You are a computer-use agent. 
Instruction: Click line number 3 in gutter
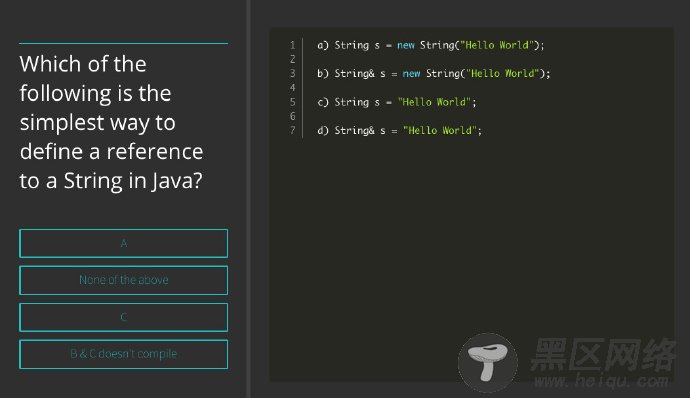293,74
